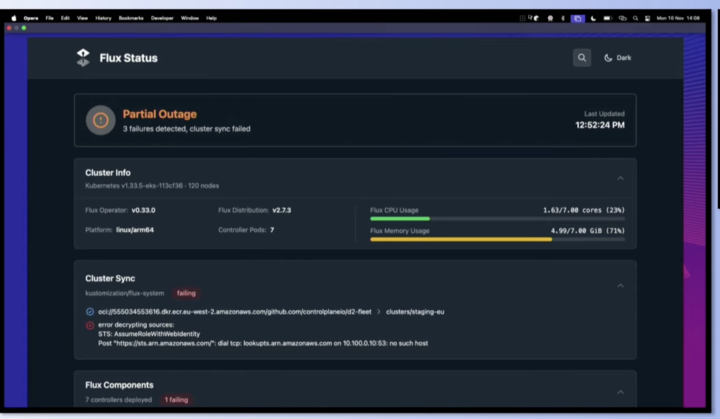Collapse the Cluster Info section

(x=619, y=178)
